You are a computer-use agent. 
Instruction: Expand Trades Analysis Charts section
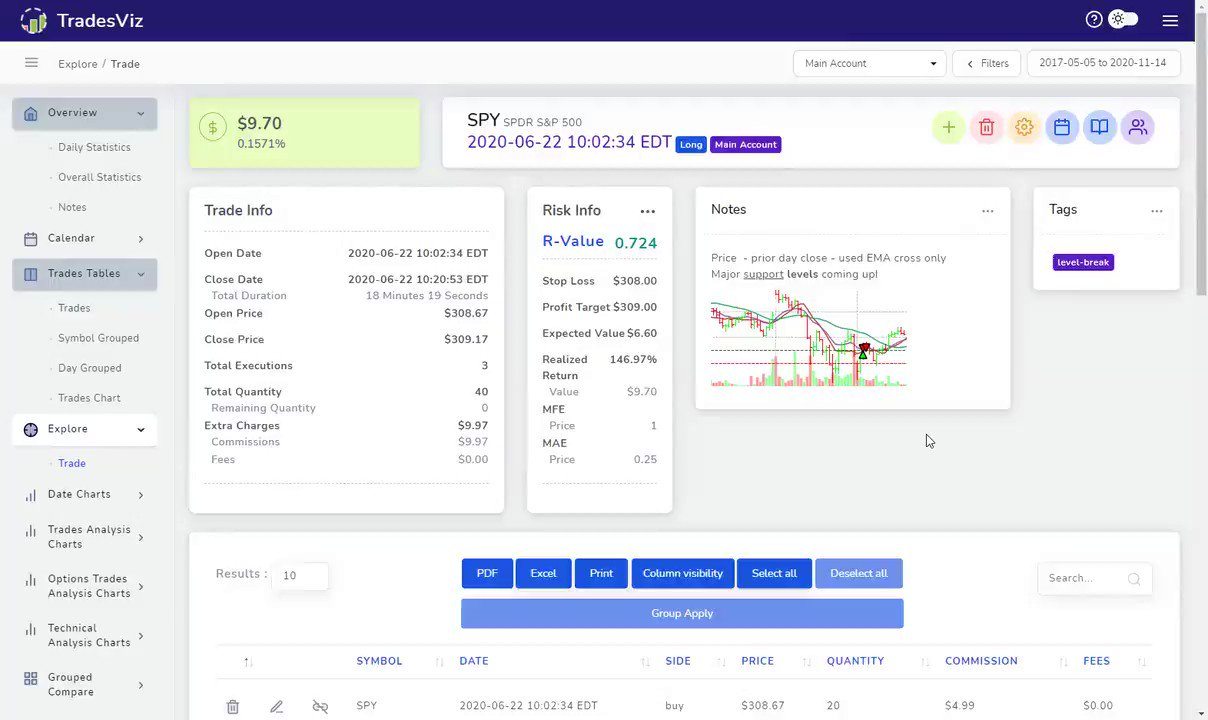[84, 537]
